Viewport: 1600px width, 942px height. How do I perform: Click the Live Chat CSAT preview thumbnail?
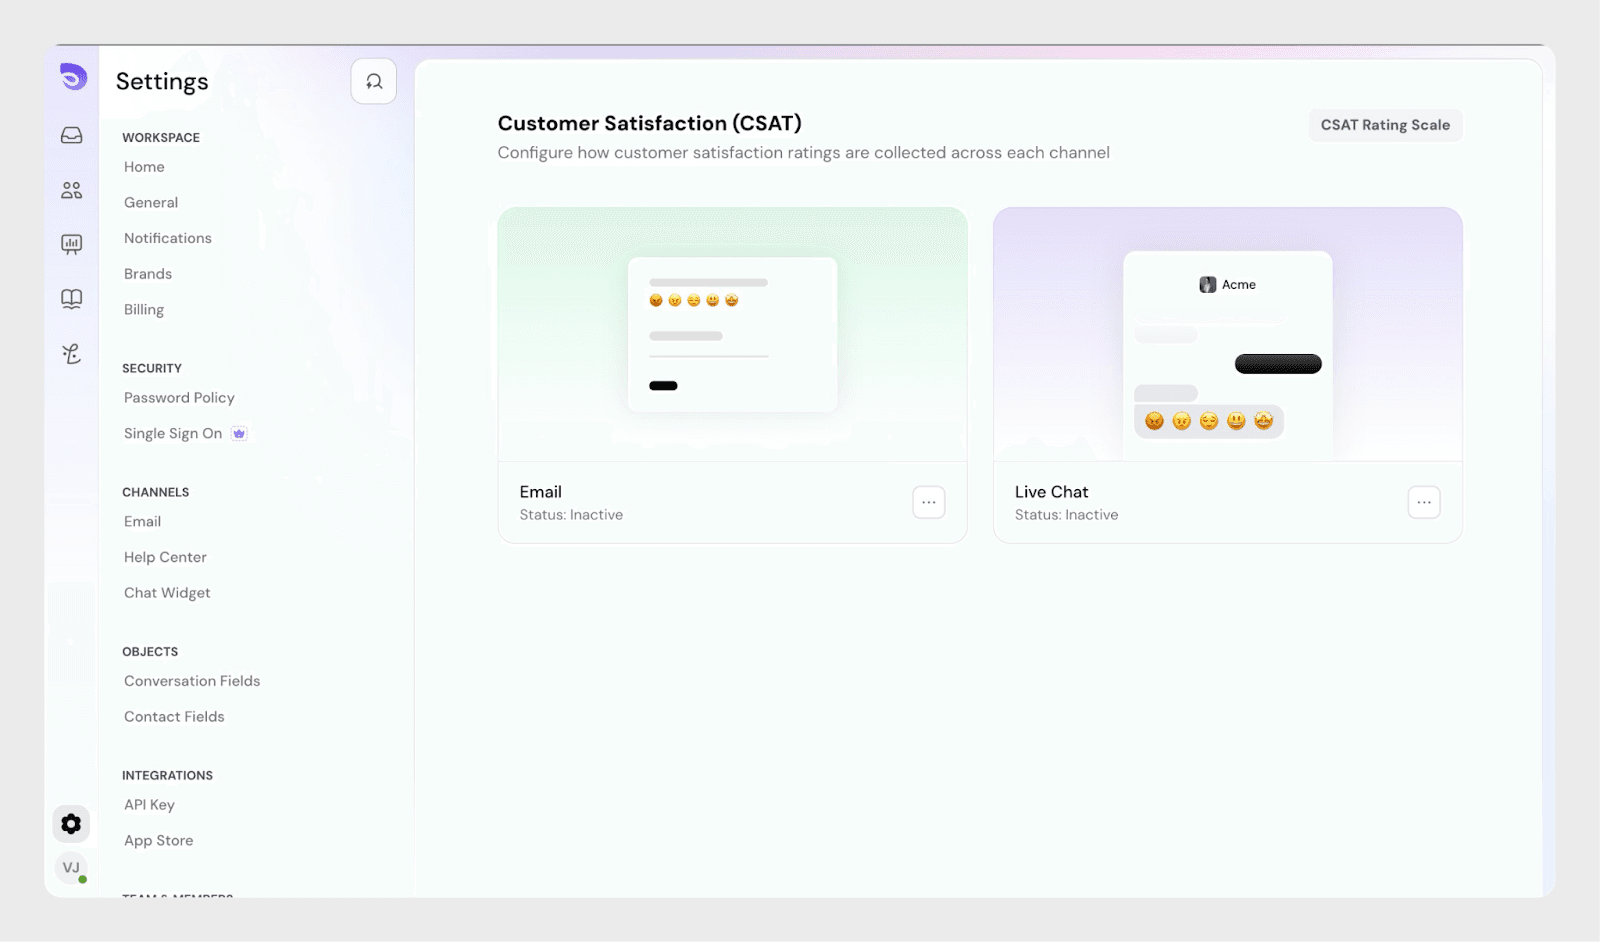pos(1227,335)
